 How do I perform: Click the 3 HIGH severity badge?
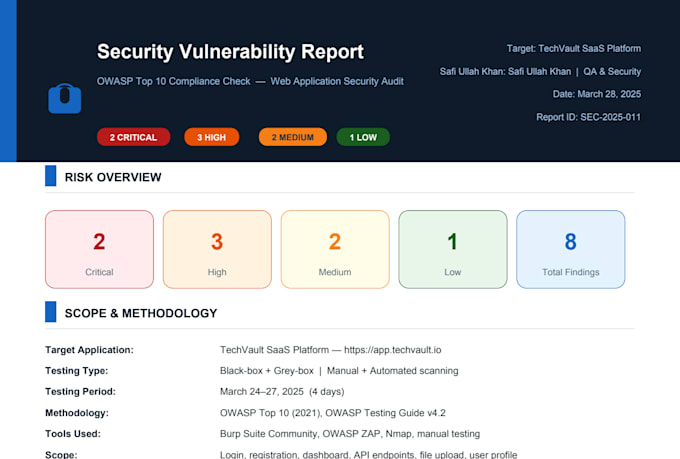212,137
